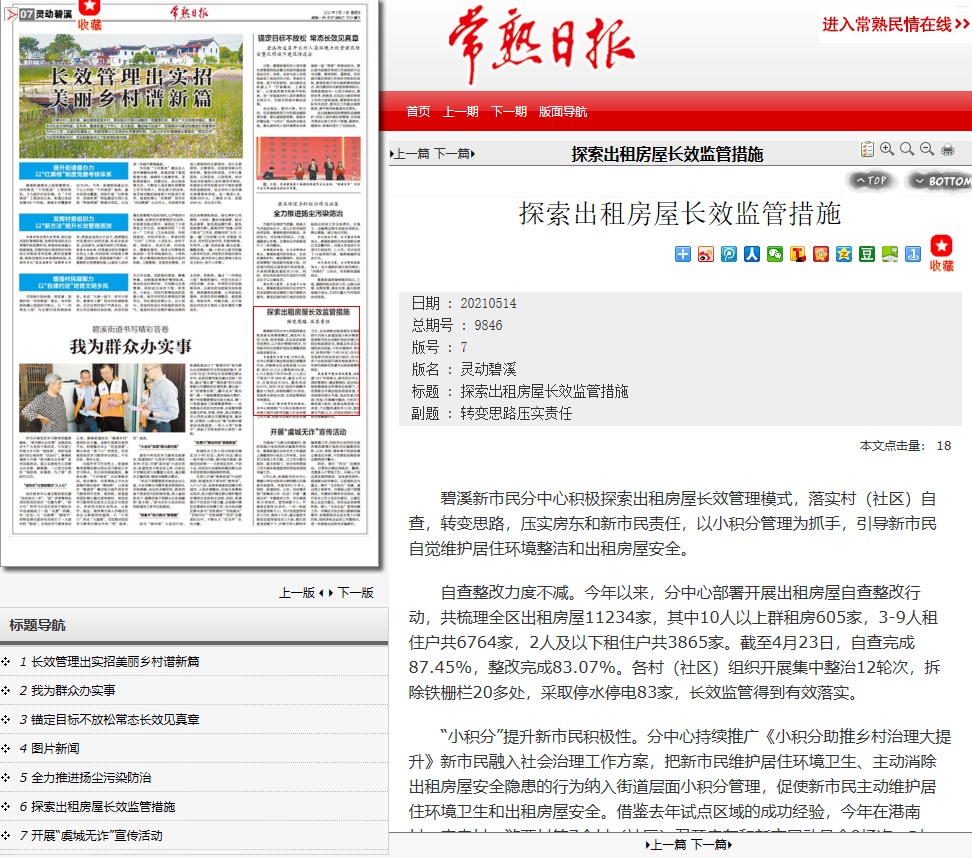This screenshot has width=972, height=858.
Task: Click the yellow T share icon
Action: [798, 254]
